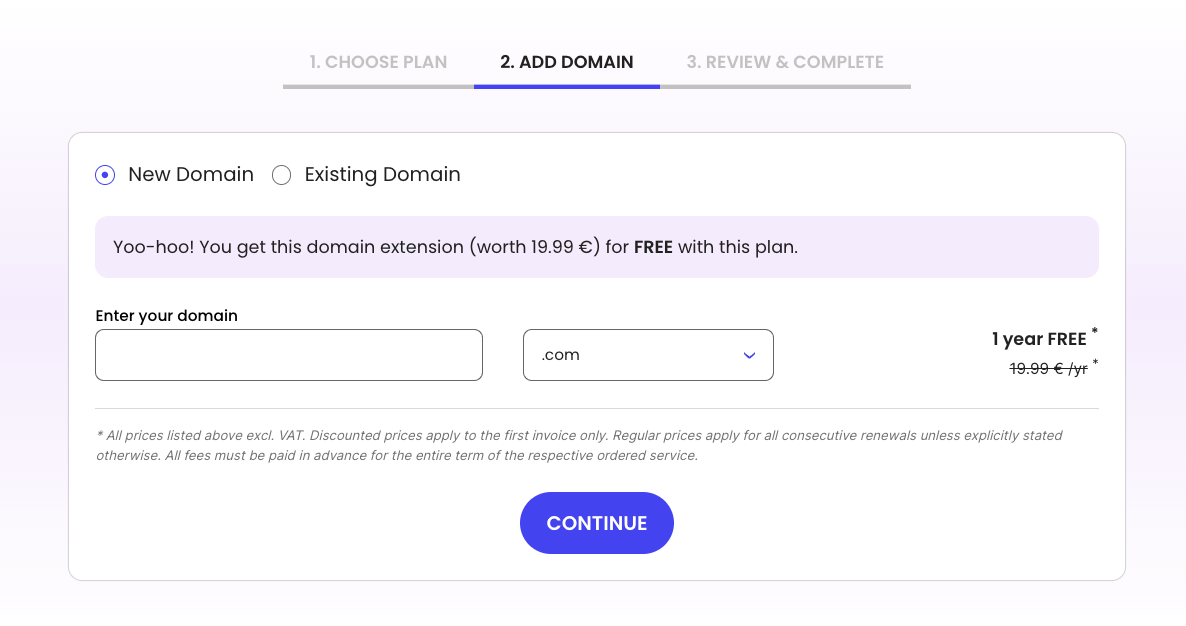Screen dimensions: 1186x626
Task: Click the Enter your domain label
Action: pyautogui.click(x=166, y=315)
